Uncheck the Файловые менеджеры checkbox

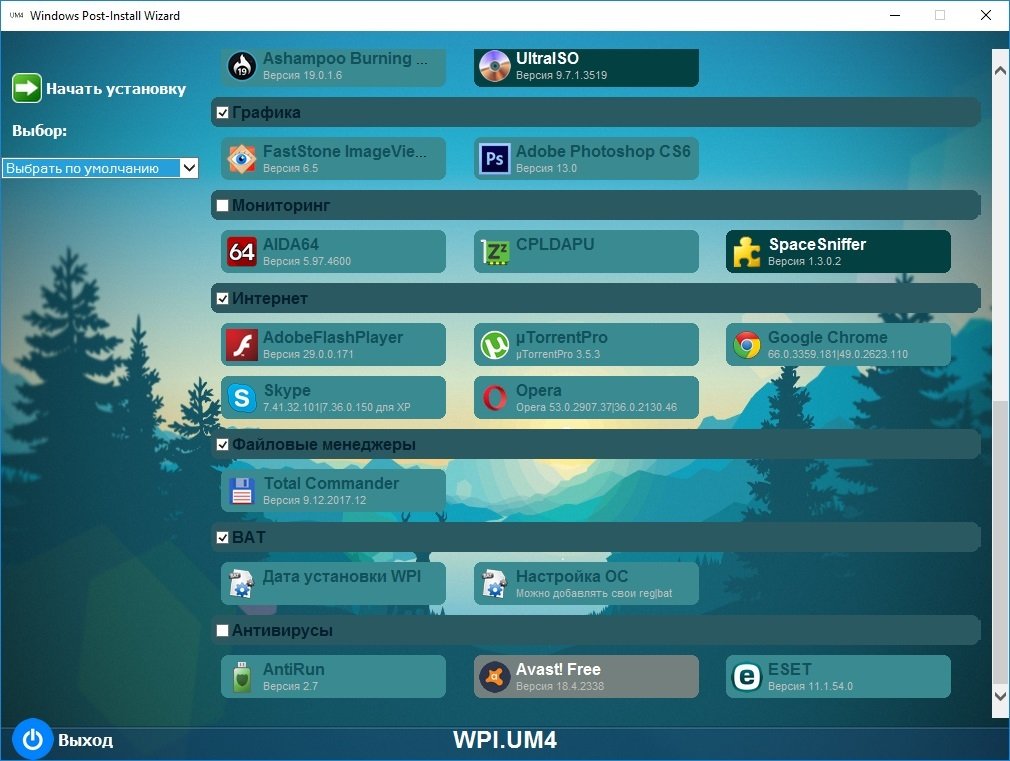222,445
